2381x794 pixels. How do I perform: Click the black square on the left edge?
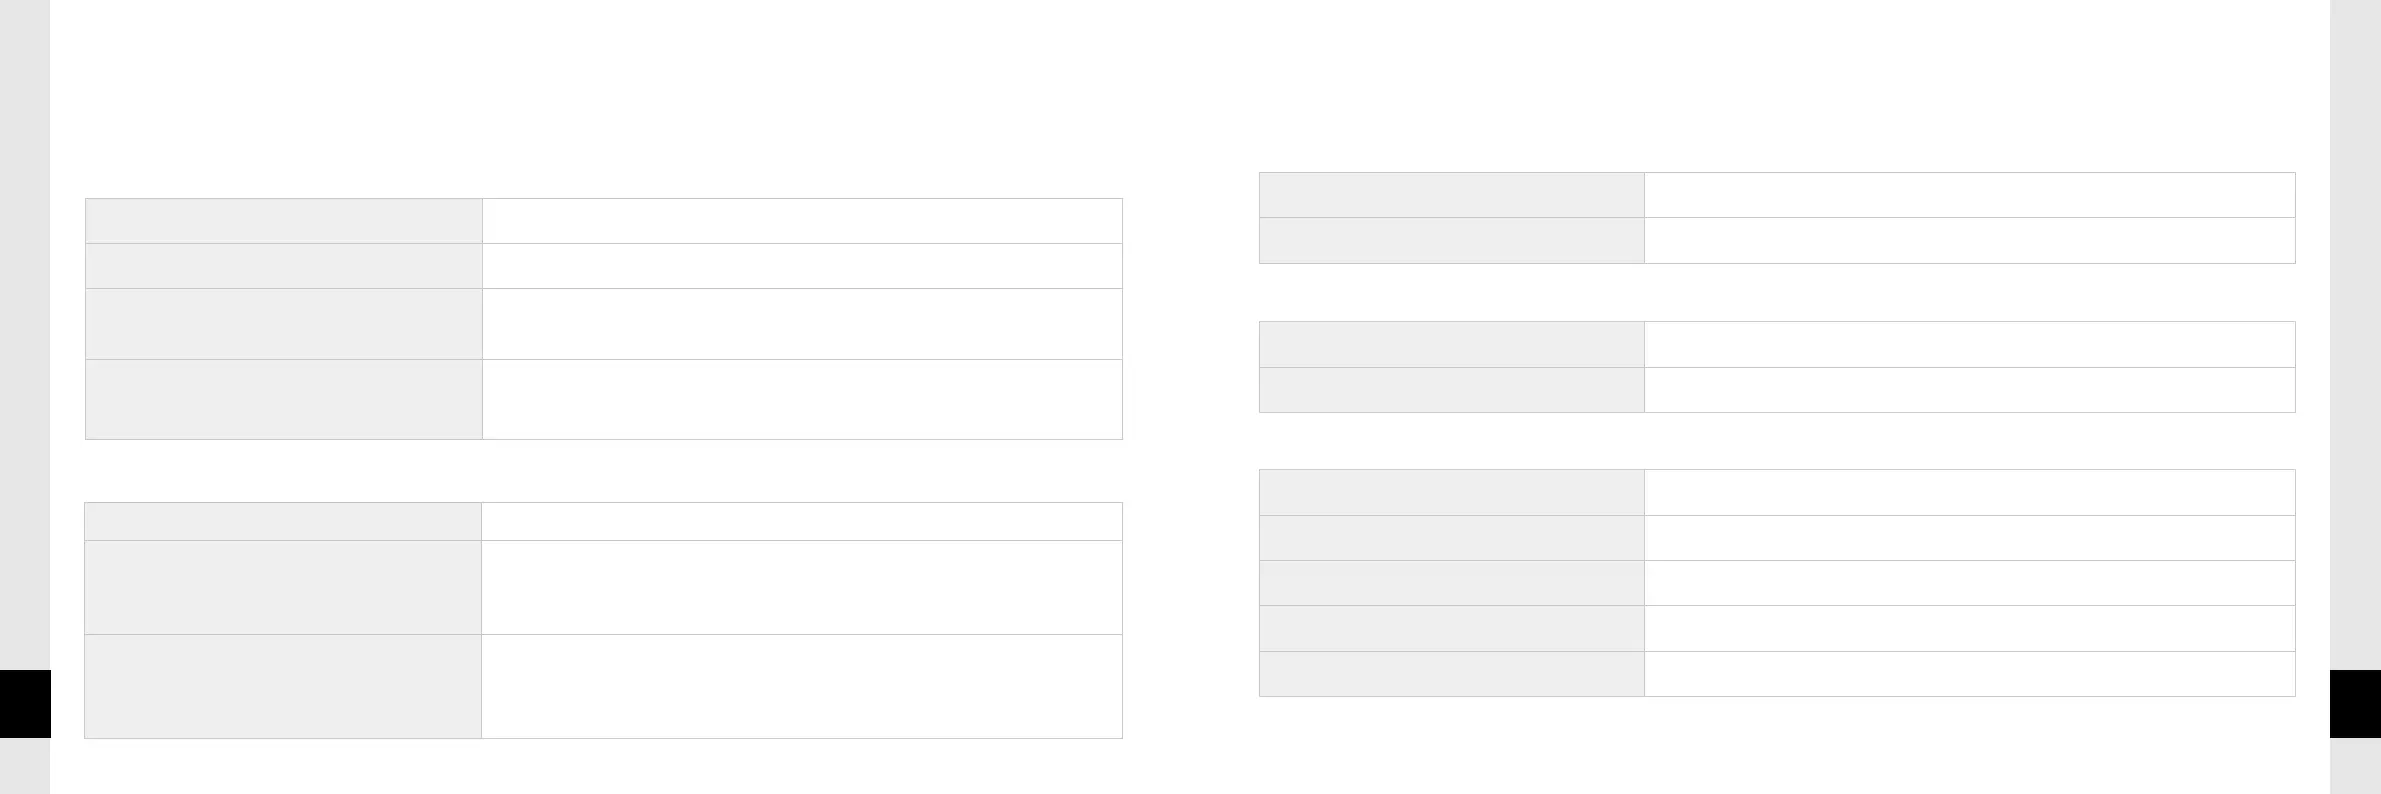[25, 704]
